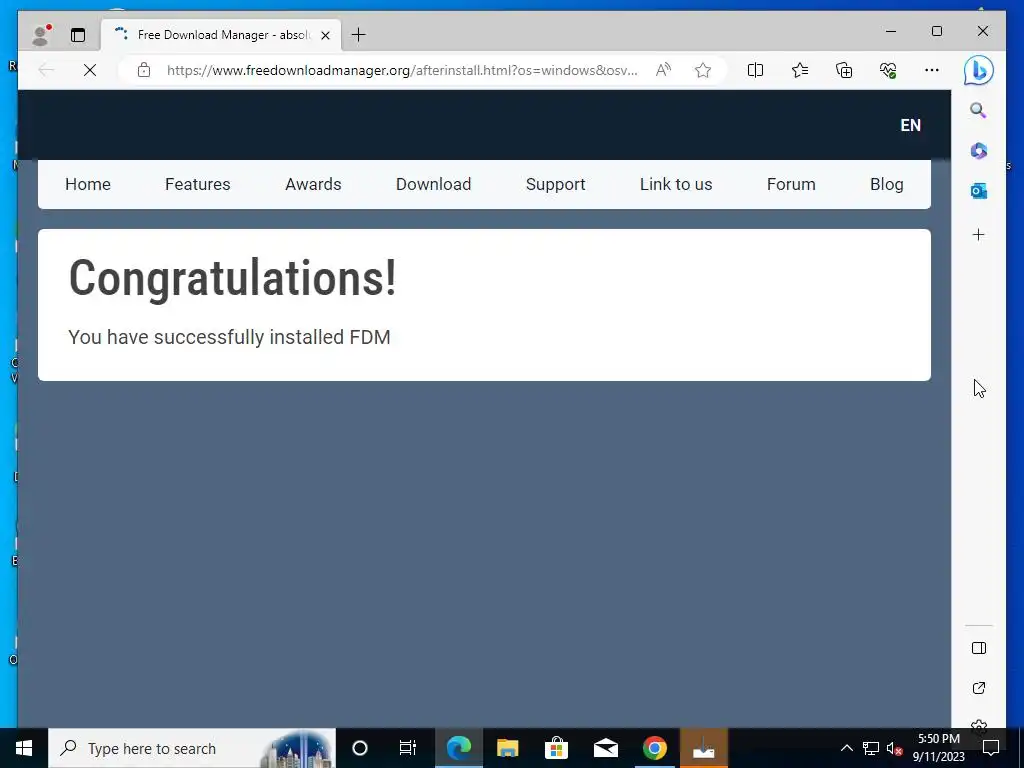The height and width of the screenshot is (768, 1024).
Task: Open Mail app from taskbar
Action: click(605, 748)
